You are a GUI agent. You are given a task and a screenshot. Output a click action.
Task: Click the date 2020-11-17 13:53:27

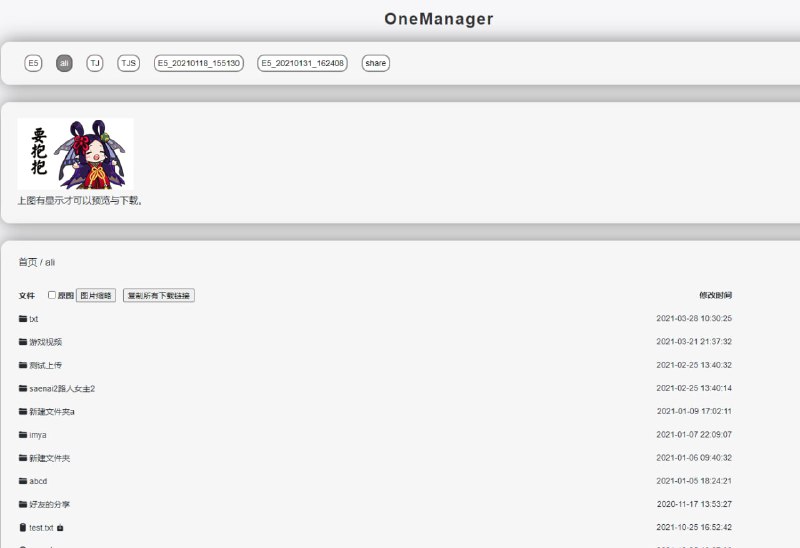pyautogui.click(x=694, y=504)
